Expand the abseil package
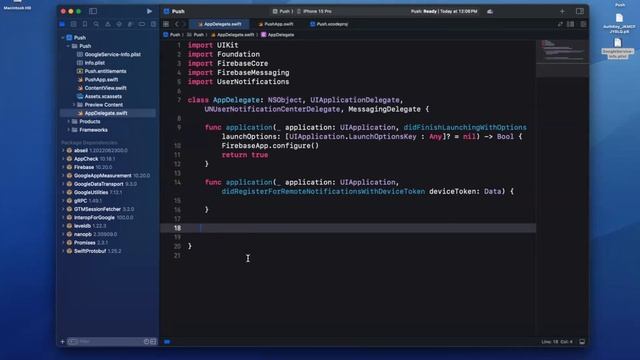Image resolution: width=640 pixels, height=360 pixels. 63,151
